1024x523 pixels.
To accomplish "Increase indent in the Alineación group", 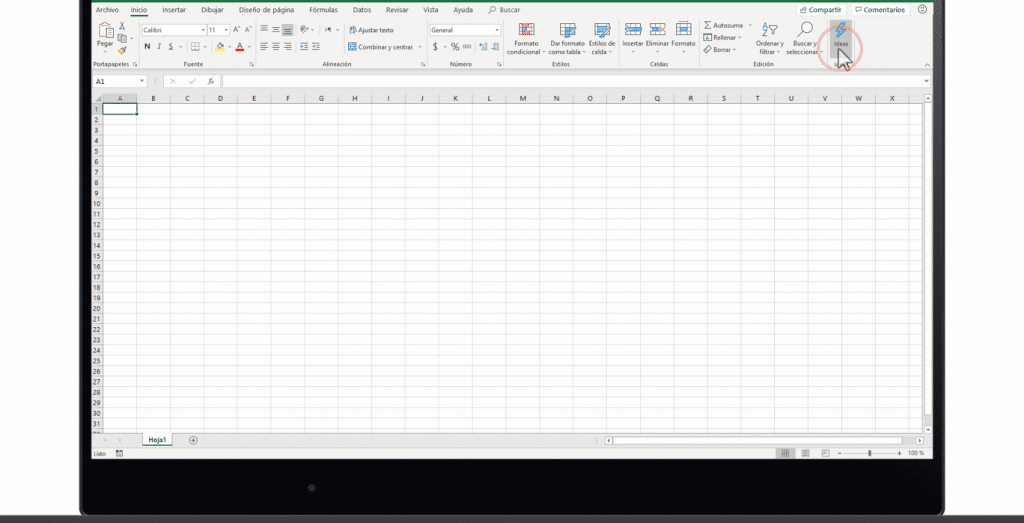I will pyautogui.click(x=316, y=46).
